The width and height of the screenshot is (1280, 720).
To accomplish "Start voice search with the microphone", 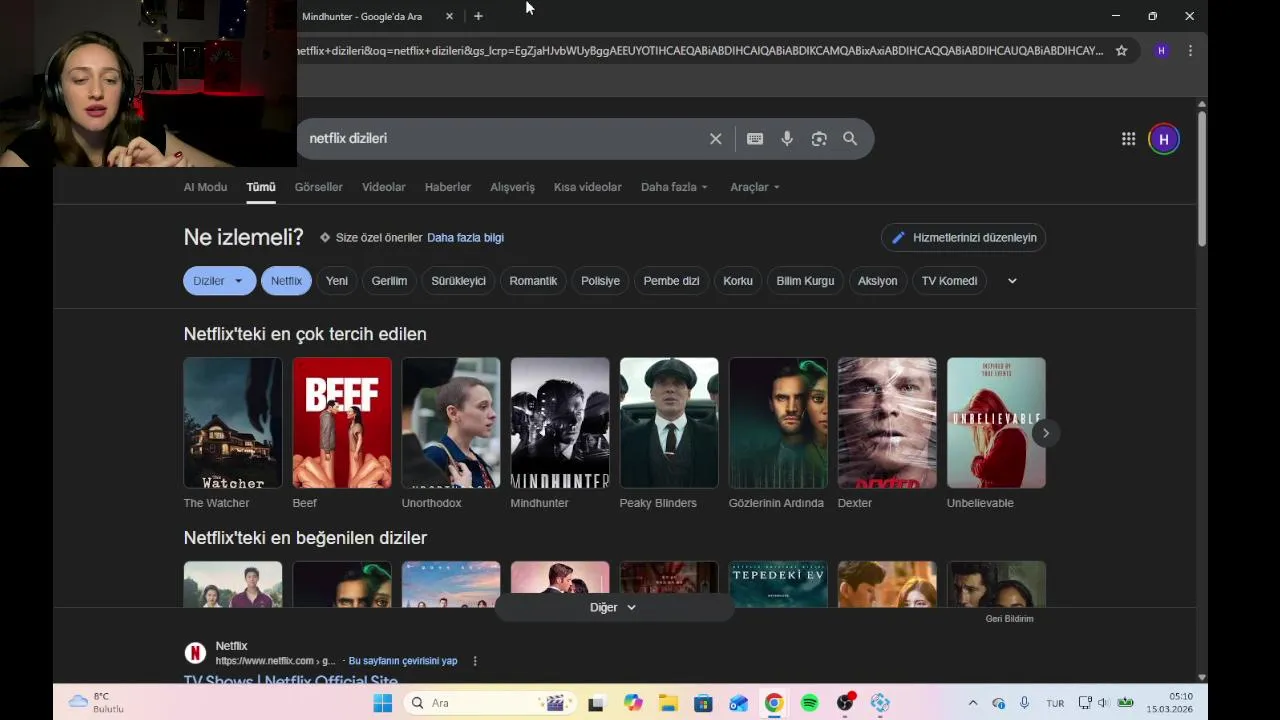I will (x=787, y=139).
